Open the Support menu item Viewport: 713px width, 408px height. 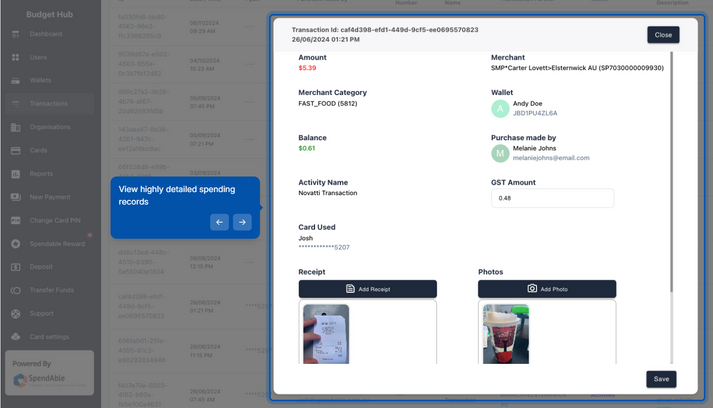[41, 314]
